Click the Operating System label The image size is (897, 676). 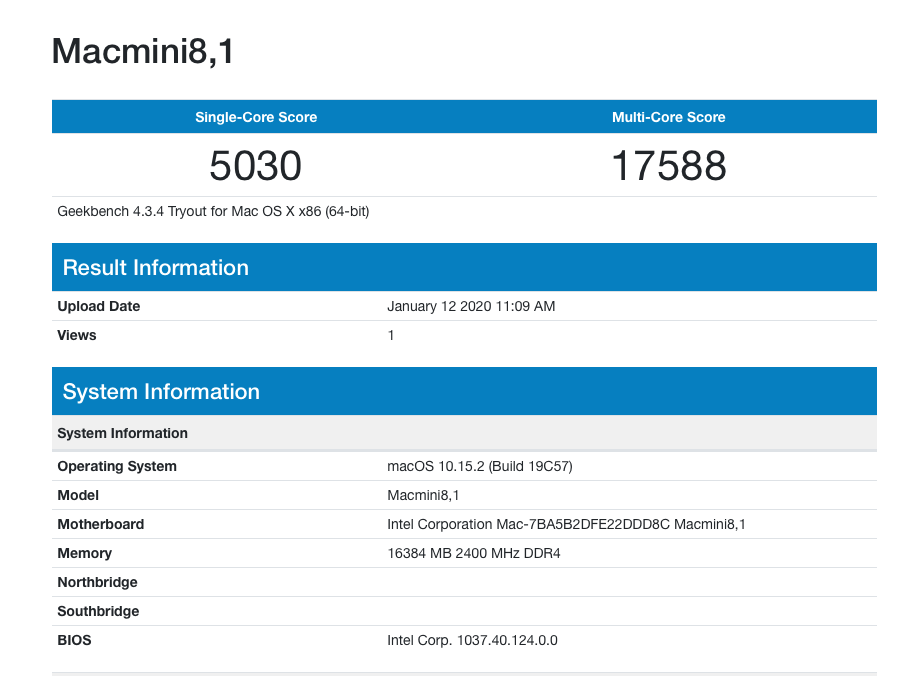(117, 467)
